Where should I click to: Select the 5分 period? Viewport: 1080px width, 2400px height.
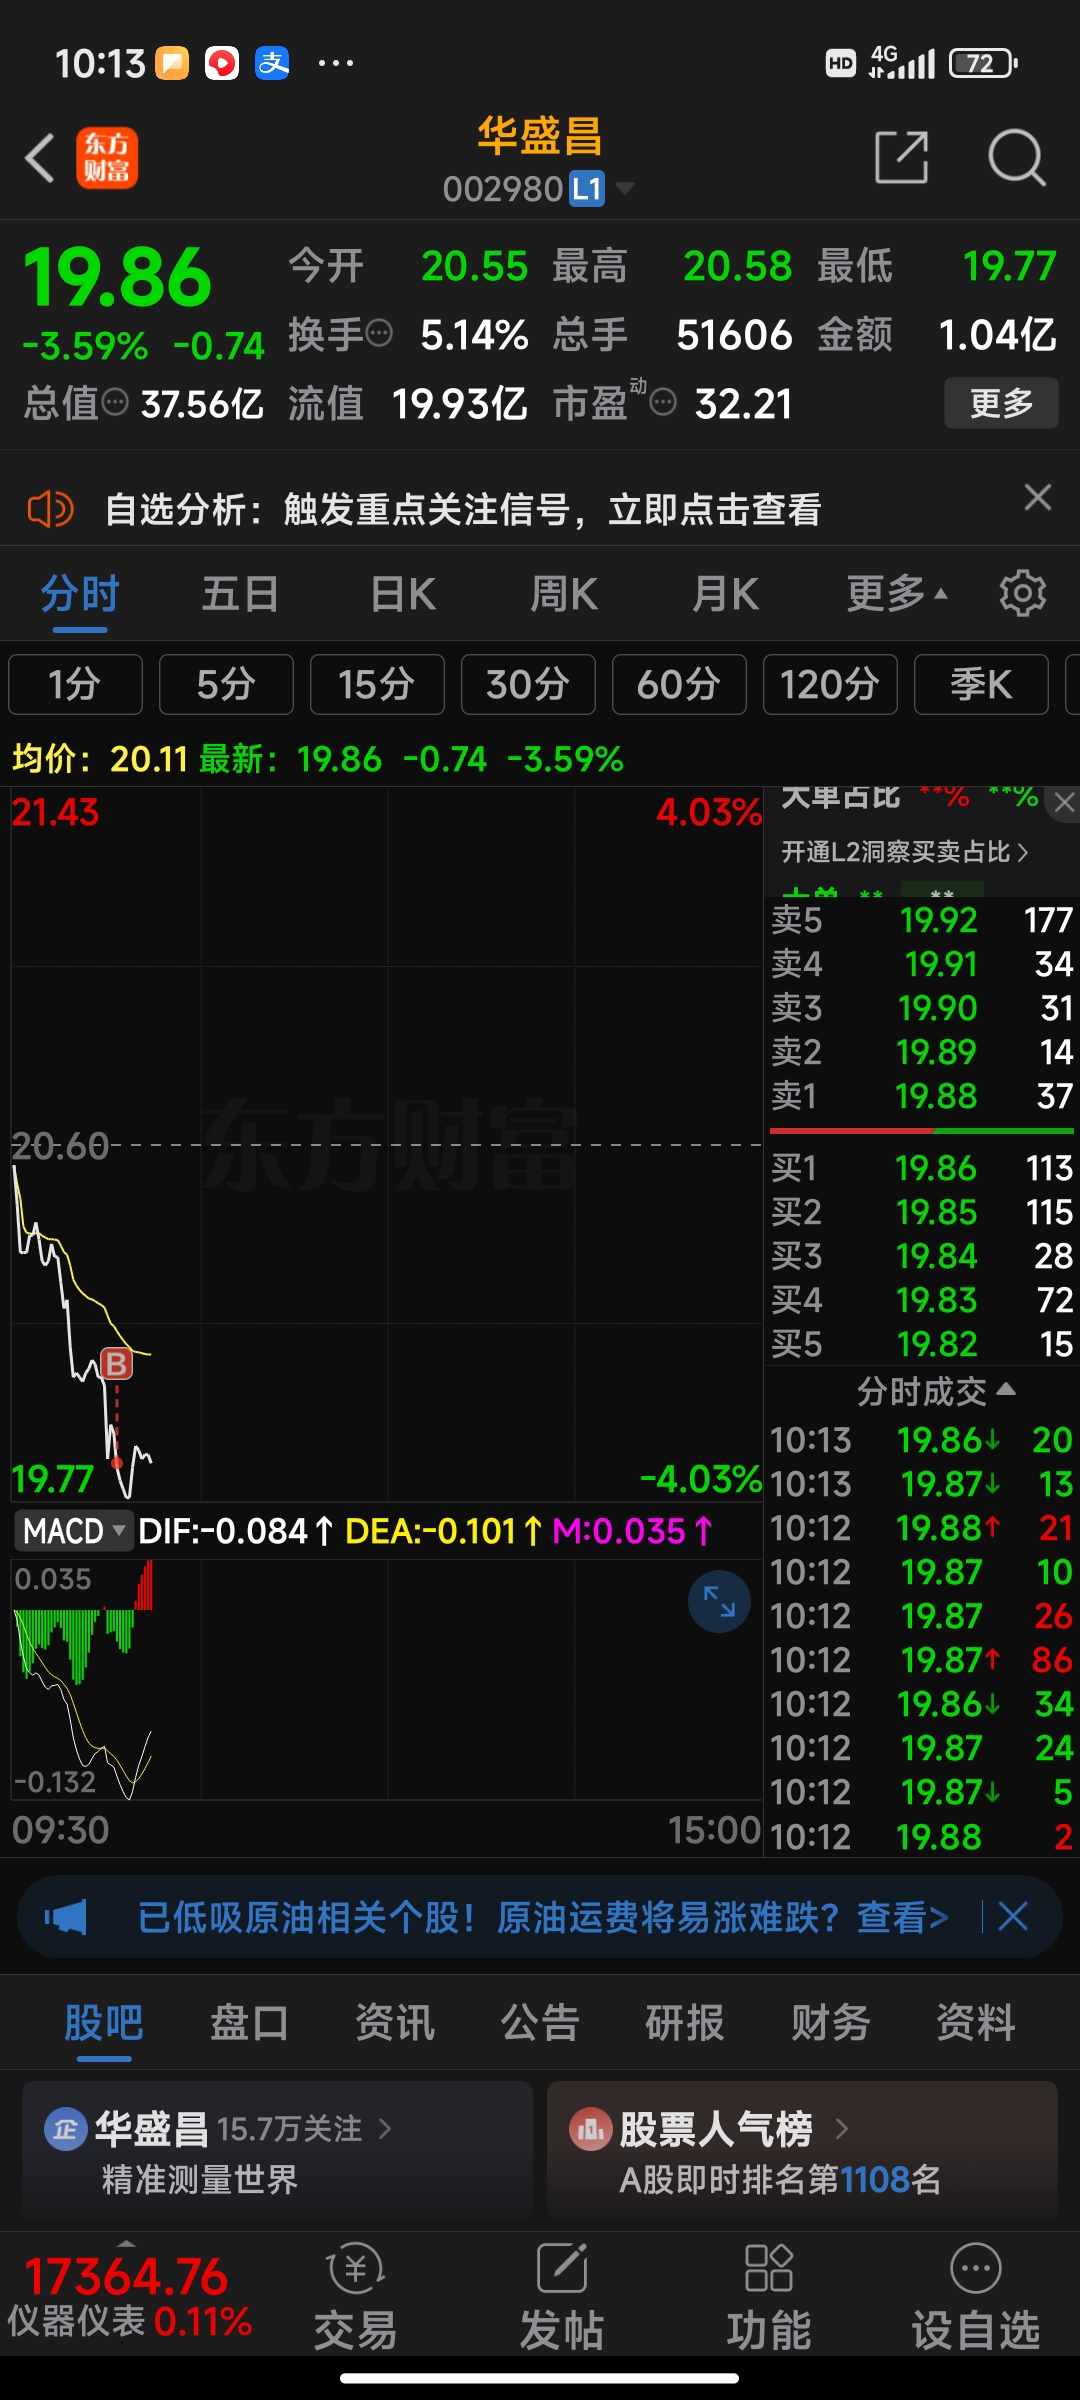pos(226,685)
